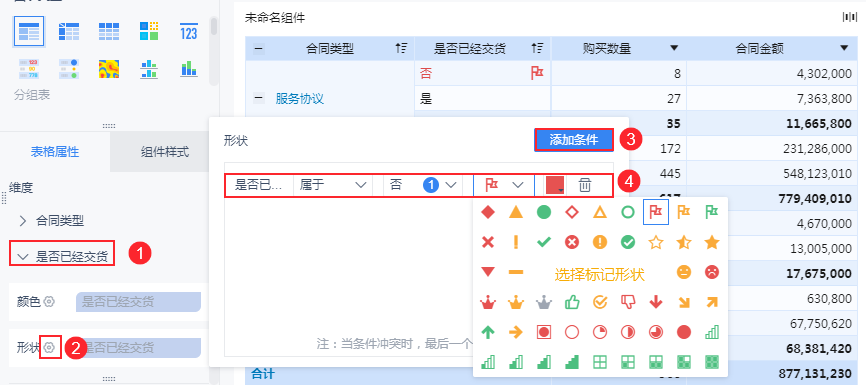Pick the red sad face marker
This screenshot has height=385, width=866.
712,272
